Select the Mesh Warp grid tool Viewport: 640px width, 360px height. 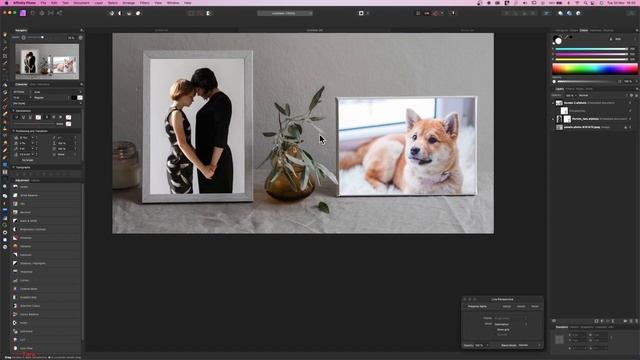coord(5,172)
